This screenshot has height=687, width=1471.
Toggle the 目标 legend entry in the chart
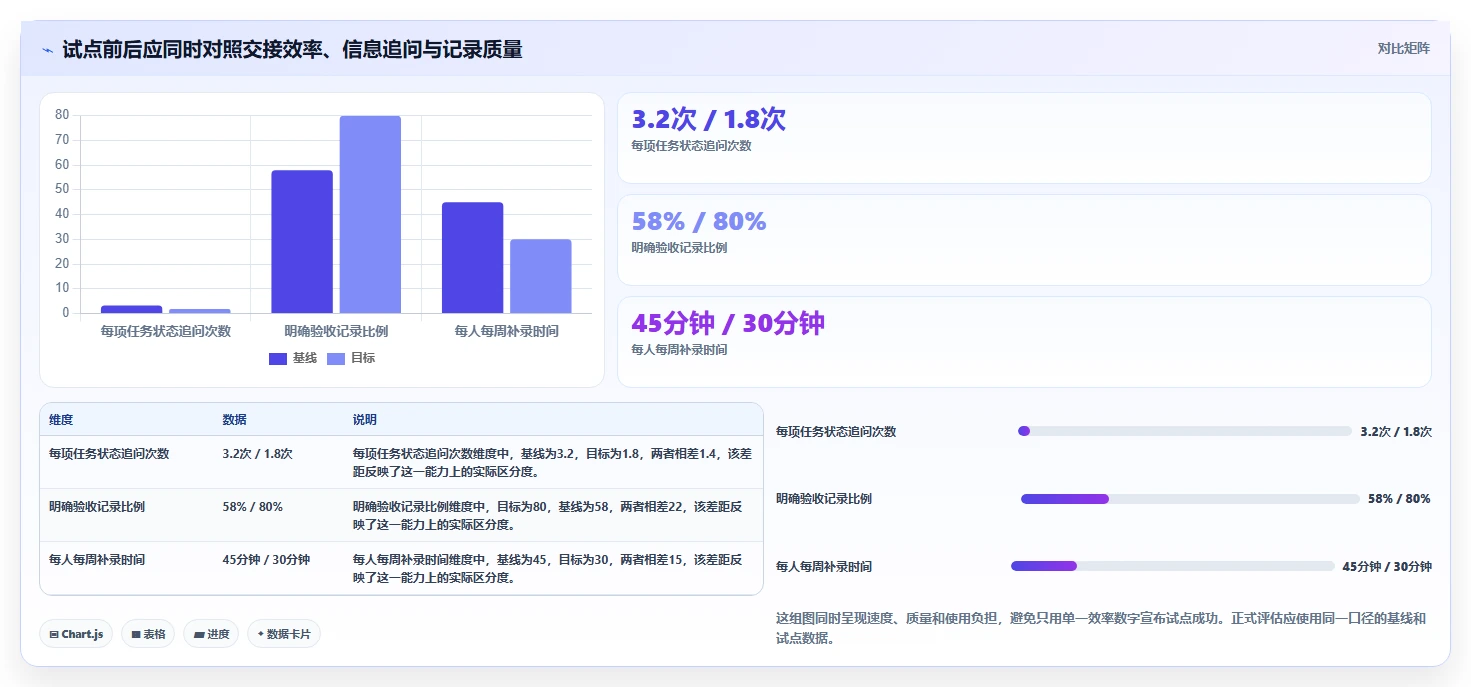351,358
